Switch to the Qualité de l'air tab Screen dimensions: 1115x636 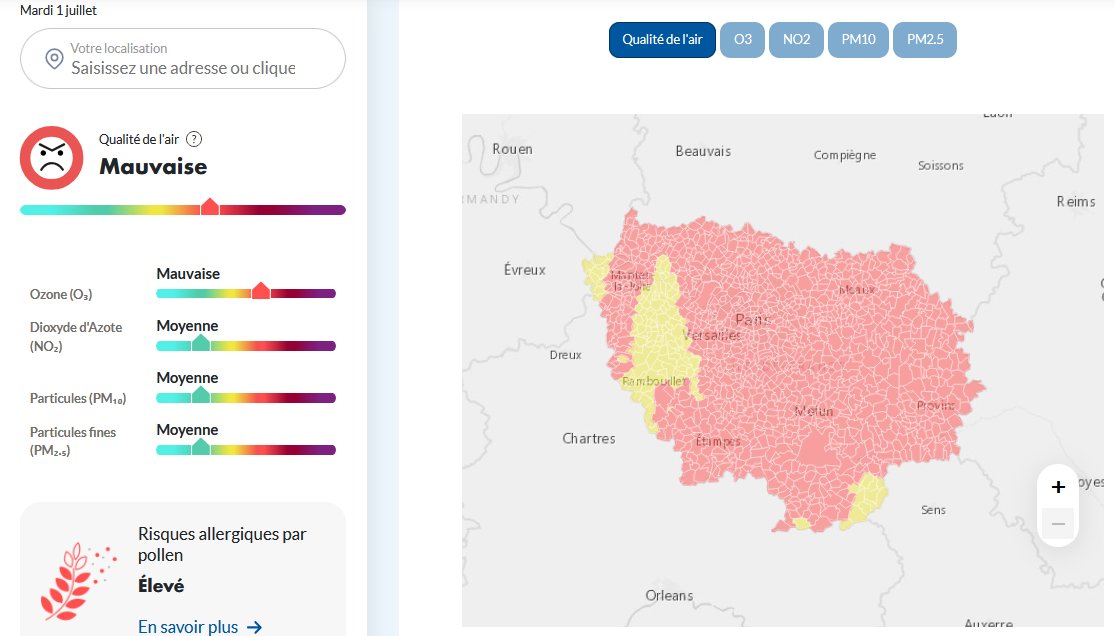tap(662, 40)
